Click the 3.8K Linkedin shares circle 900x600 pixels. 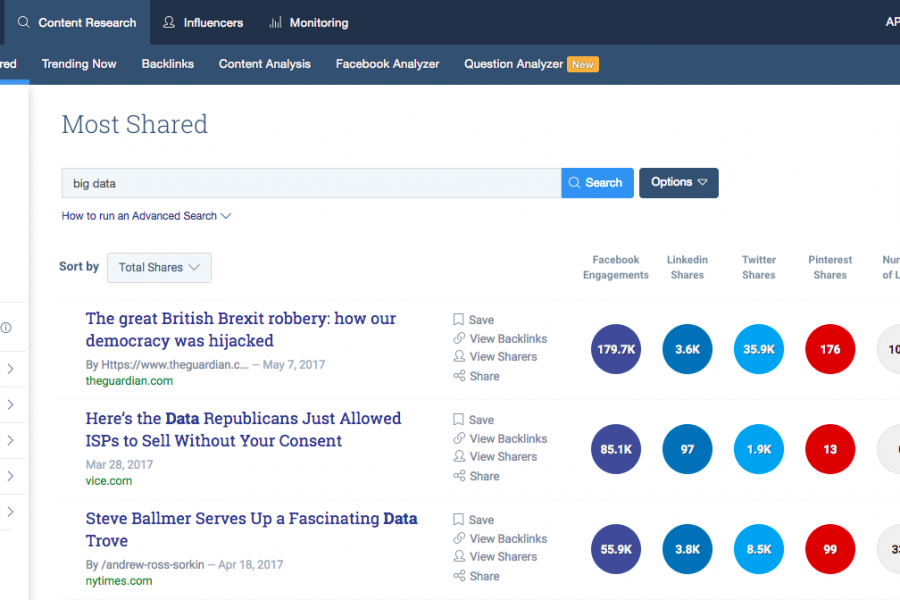(687, 549)
